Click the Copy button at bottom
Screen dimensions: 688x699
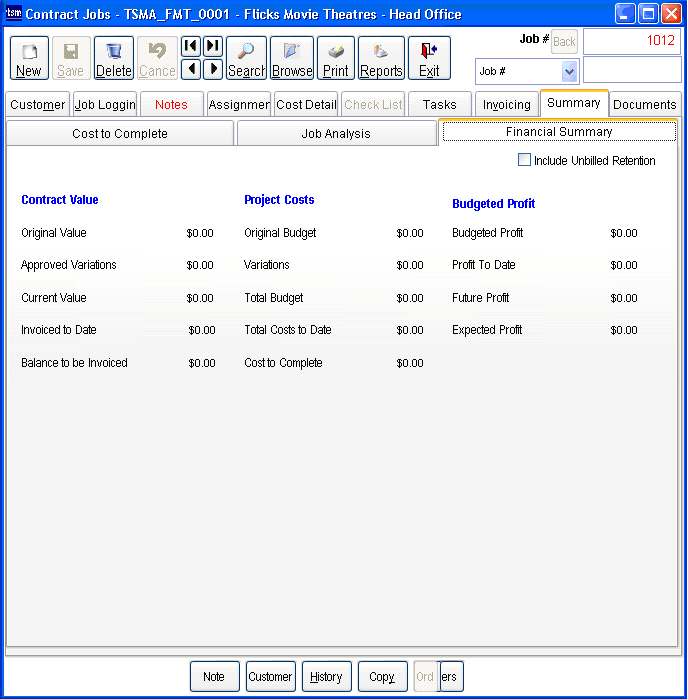click(x=382, y=677)
